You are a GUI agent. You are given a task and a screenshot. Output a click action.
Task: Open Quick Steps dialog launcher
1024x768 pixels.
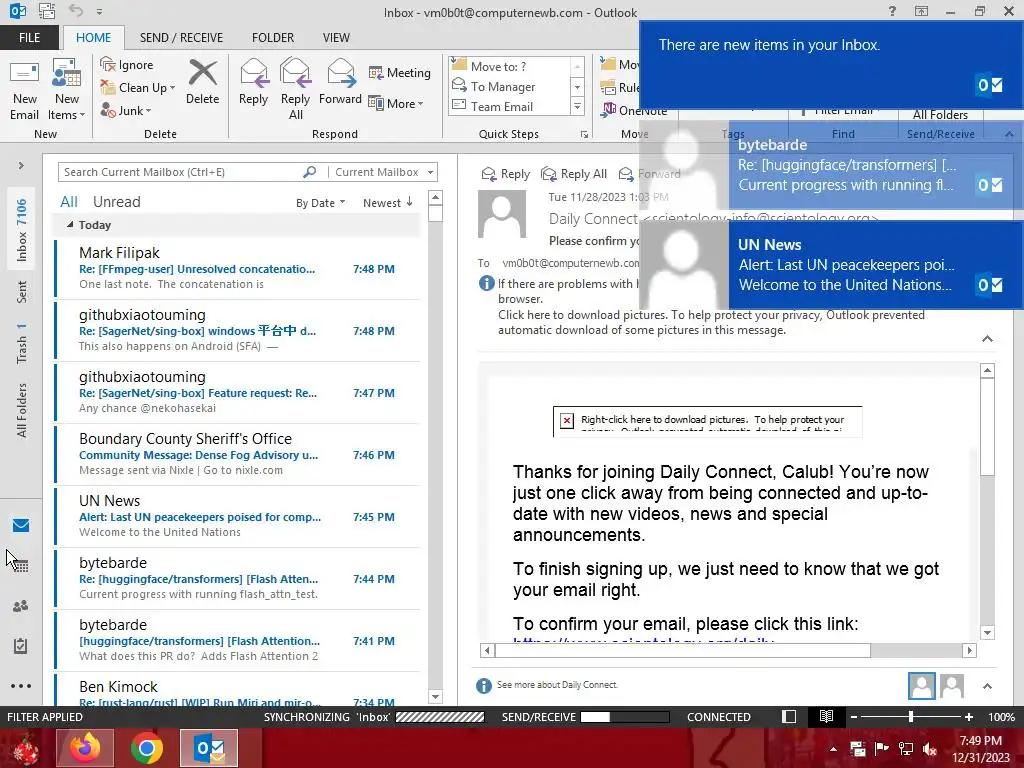[584, 135]
